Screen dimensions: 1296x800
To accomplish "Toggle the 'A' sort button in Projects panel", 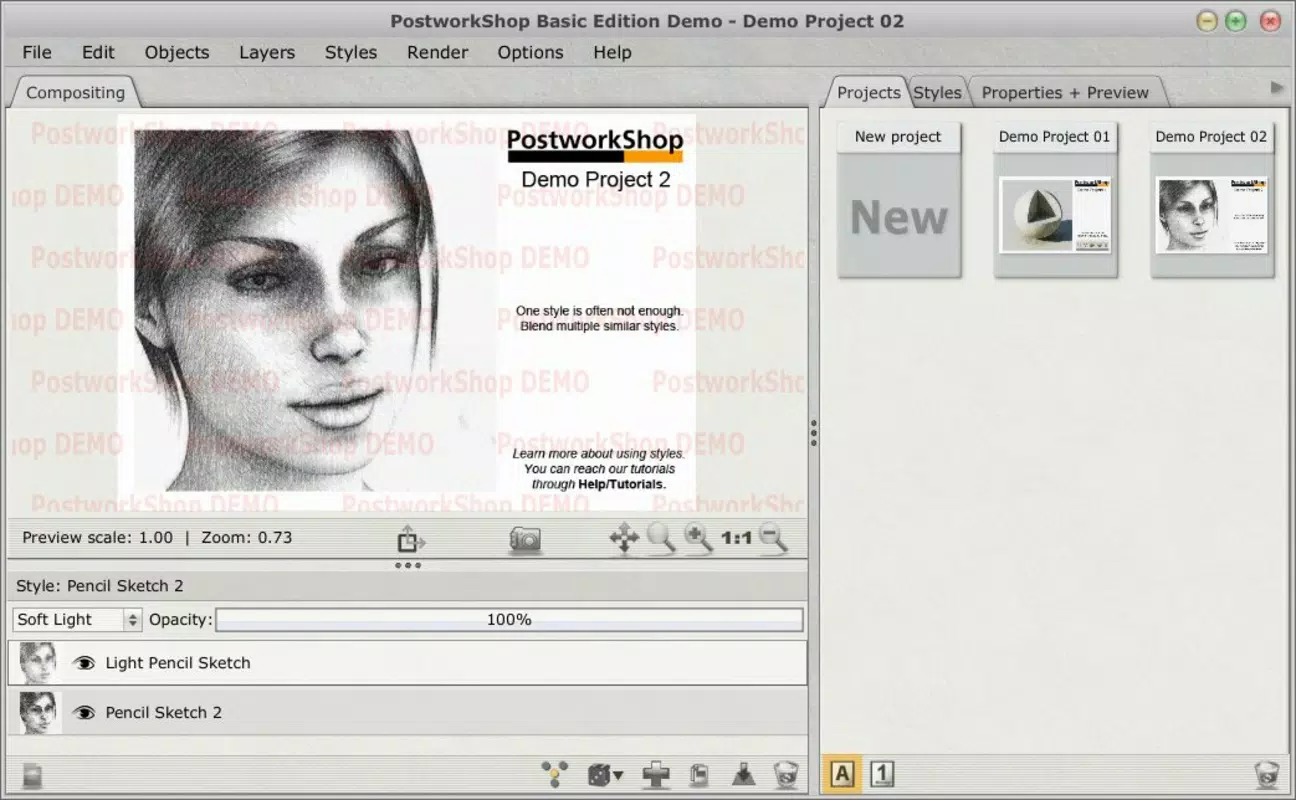I will [x=842, y=774].
